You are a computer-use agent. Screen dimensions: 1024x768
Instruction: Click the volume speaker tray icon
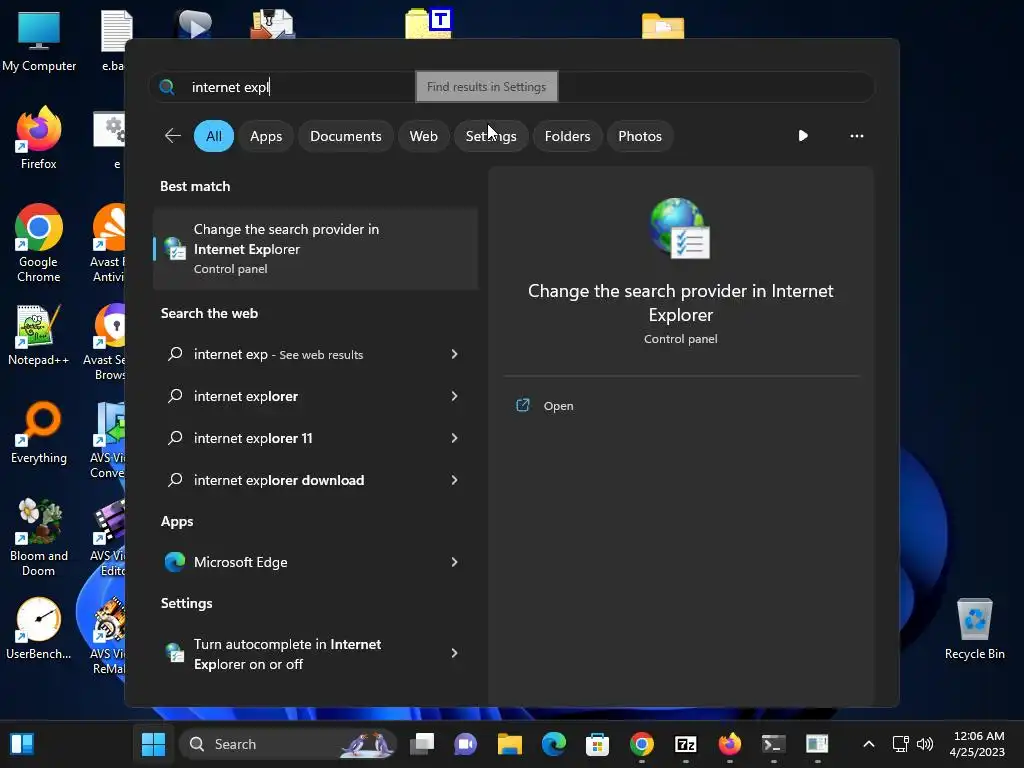coord(925,744)
